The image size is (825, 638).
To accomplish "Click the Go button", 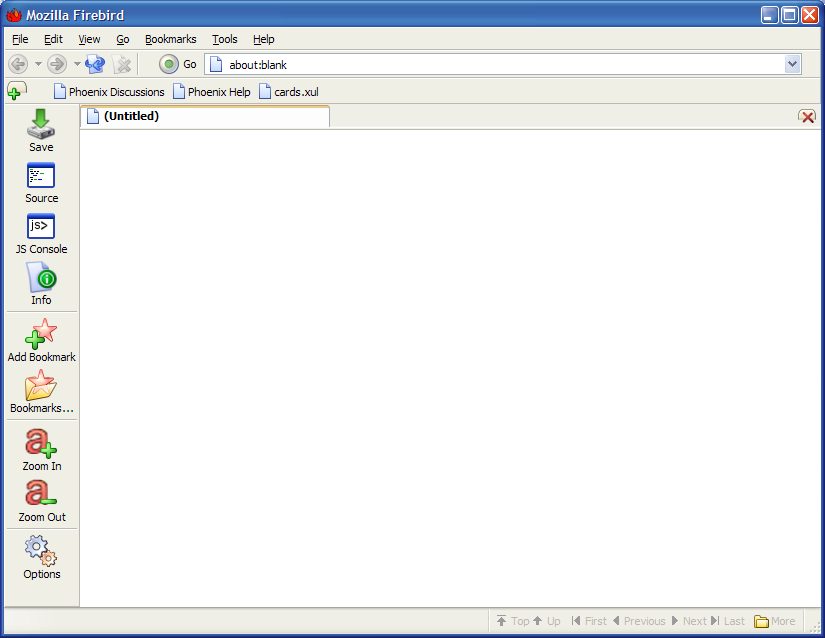I will 178,65.
